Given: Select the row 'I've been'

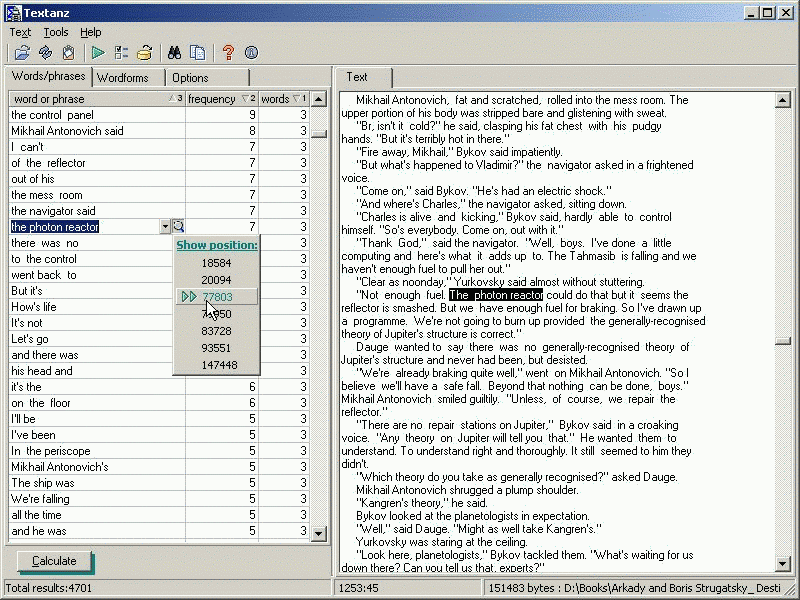Looking at the screenshot, I should 159,435.
